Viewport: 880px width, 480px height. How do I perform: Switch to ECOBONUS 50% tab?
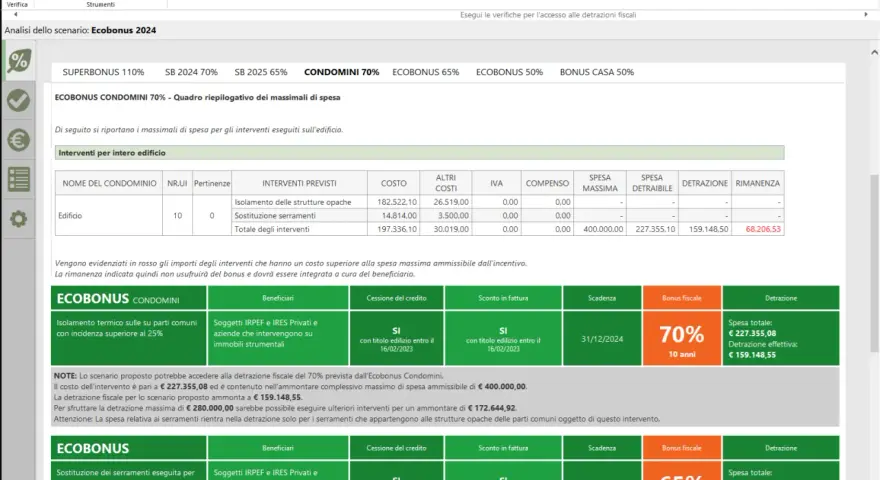coord(509,72)
